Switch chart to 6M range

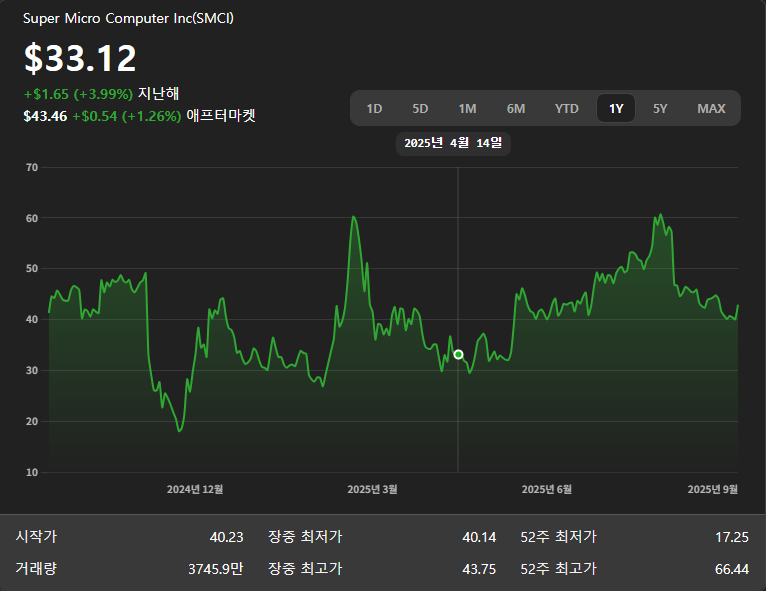516,108
